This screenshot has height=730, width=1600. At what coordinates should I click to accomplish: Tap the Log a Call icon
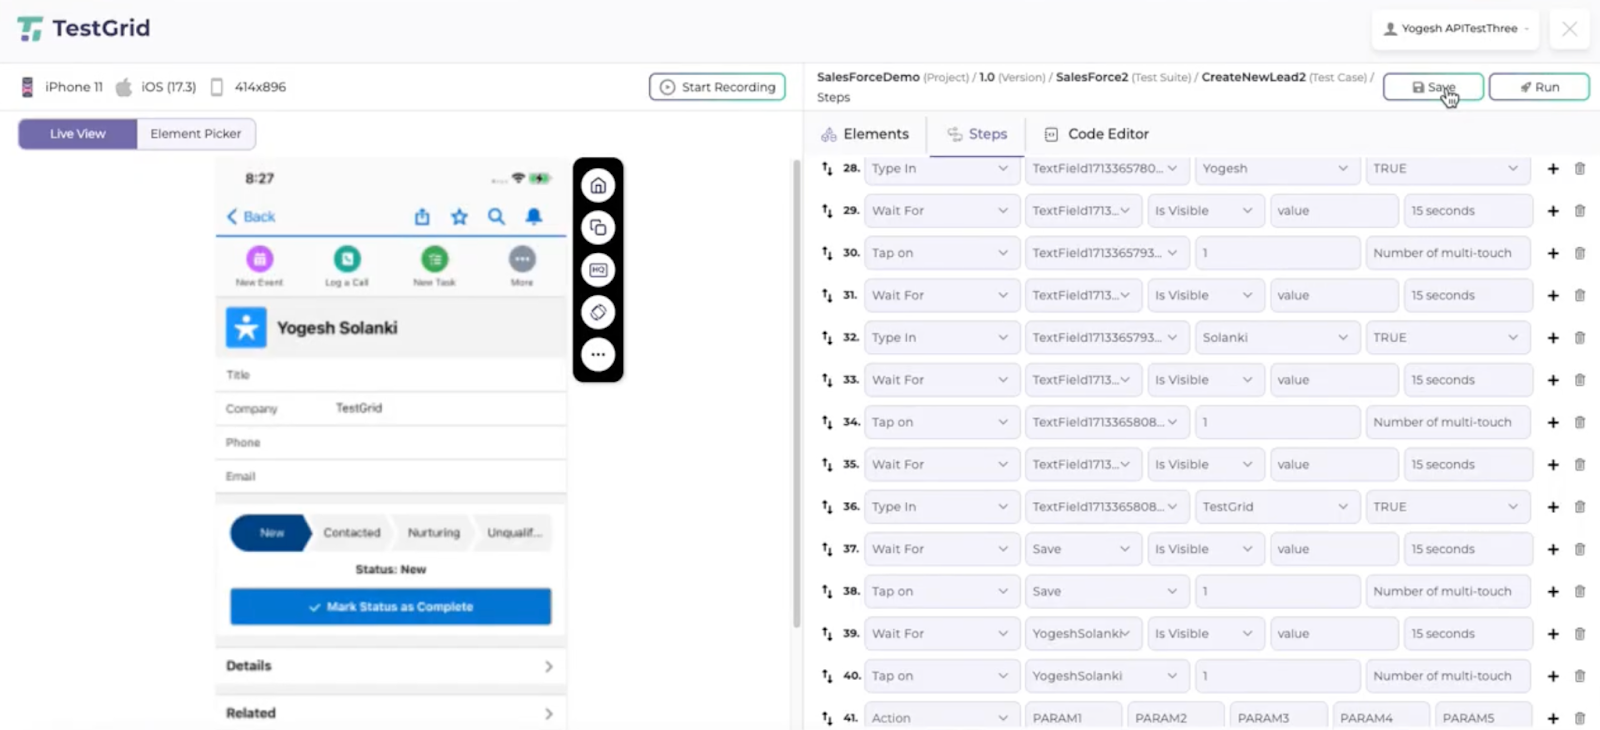(347, 260)
